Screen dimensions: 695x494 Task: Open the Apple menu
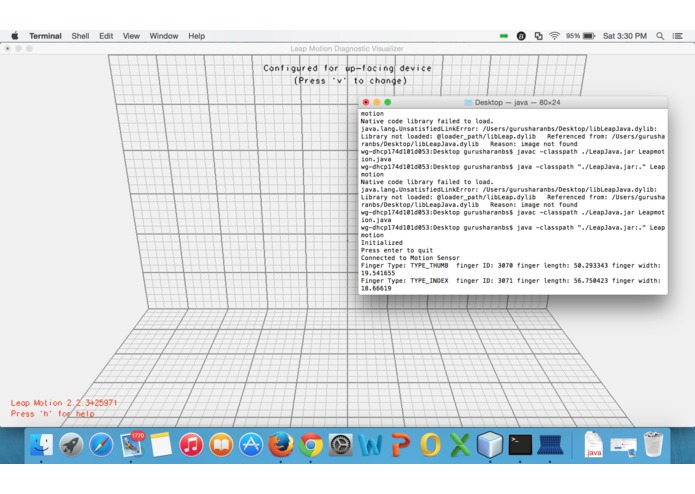pos(15,36)
